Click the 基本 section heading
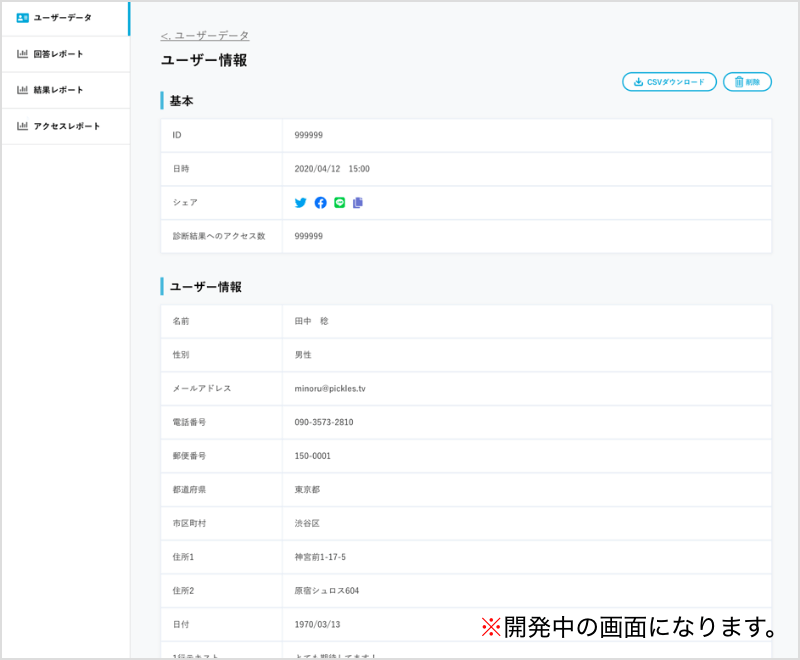 [181, 101]
